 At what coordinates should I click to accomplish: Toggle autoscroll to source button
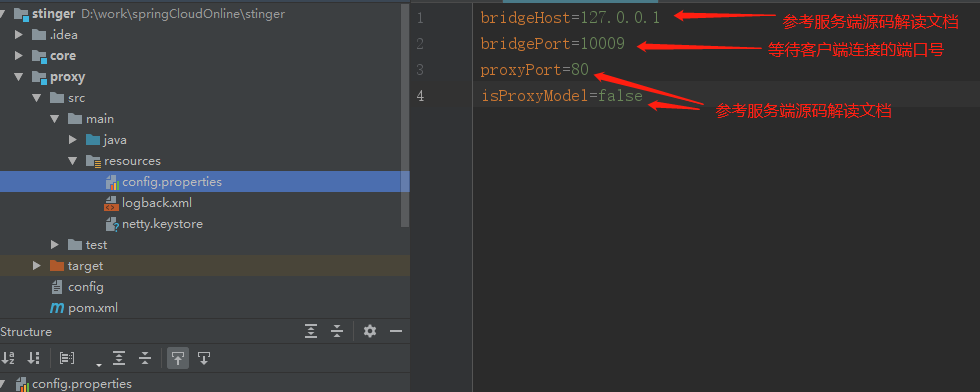(x=178, y=358)
